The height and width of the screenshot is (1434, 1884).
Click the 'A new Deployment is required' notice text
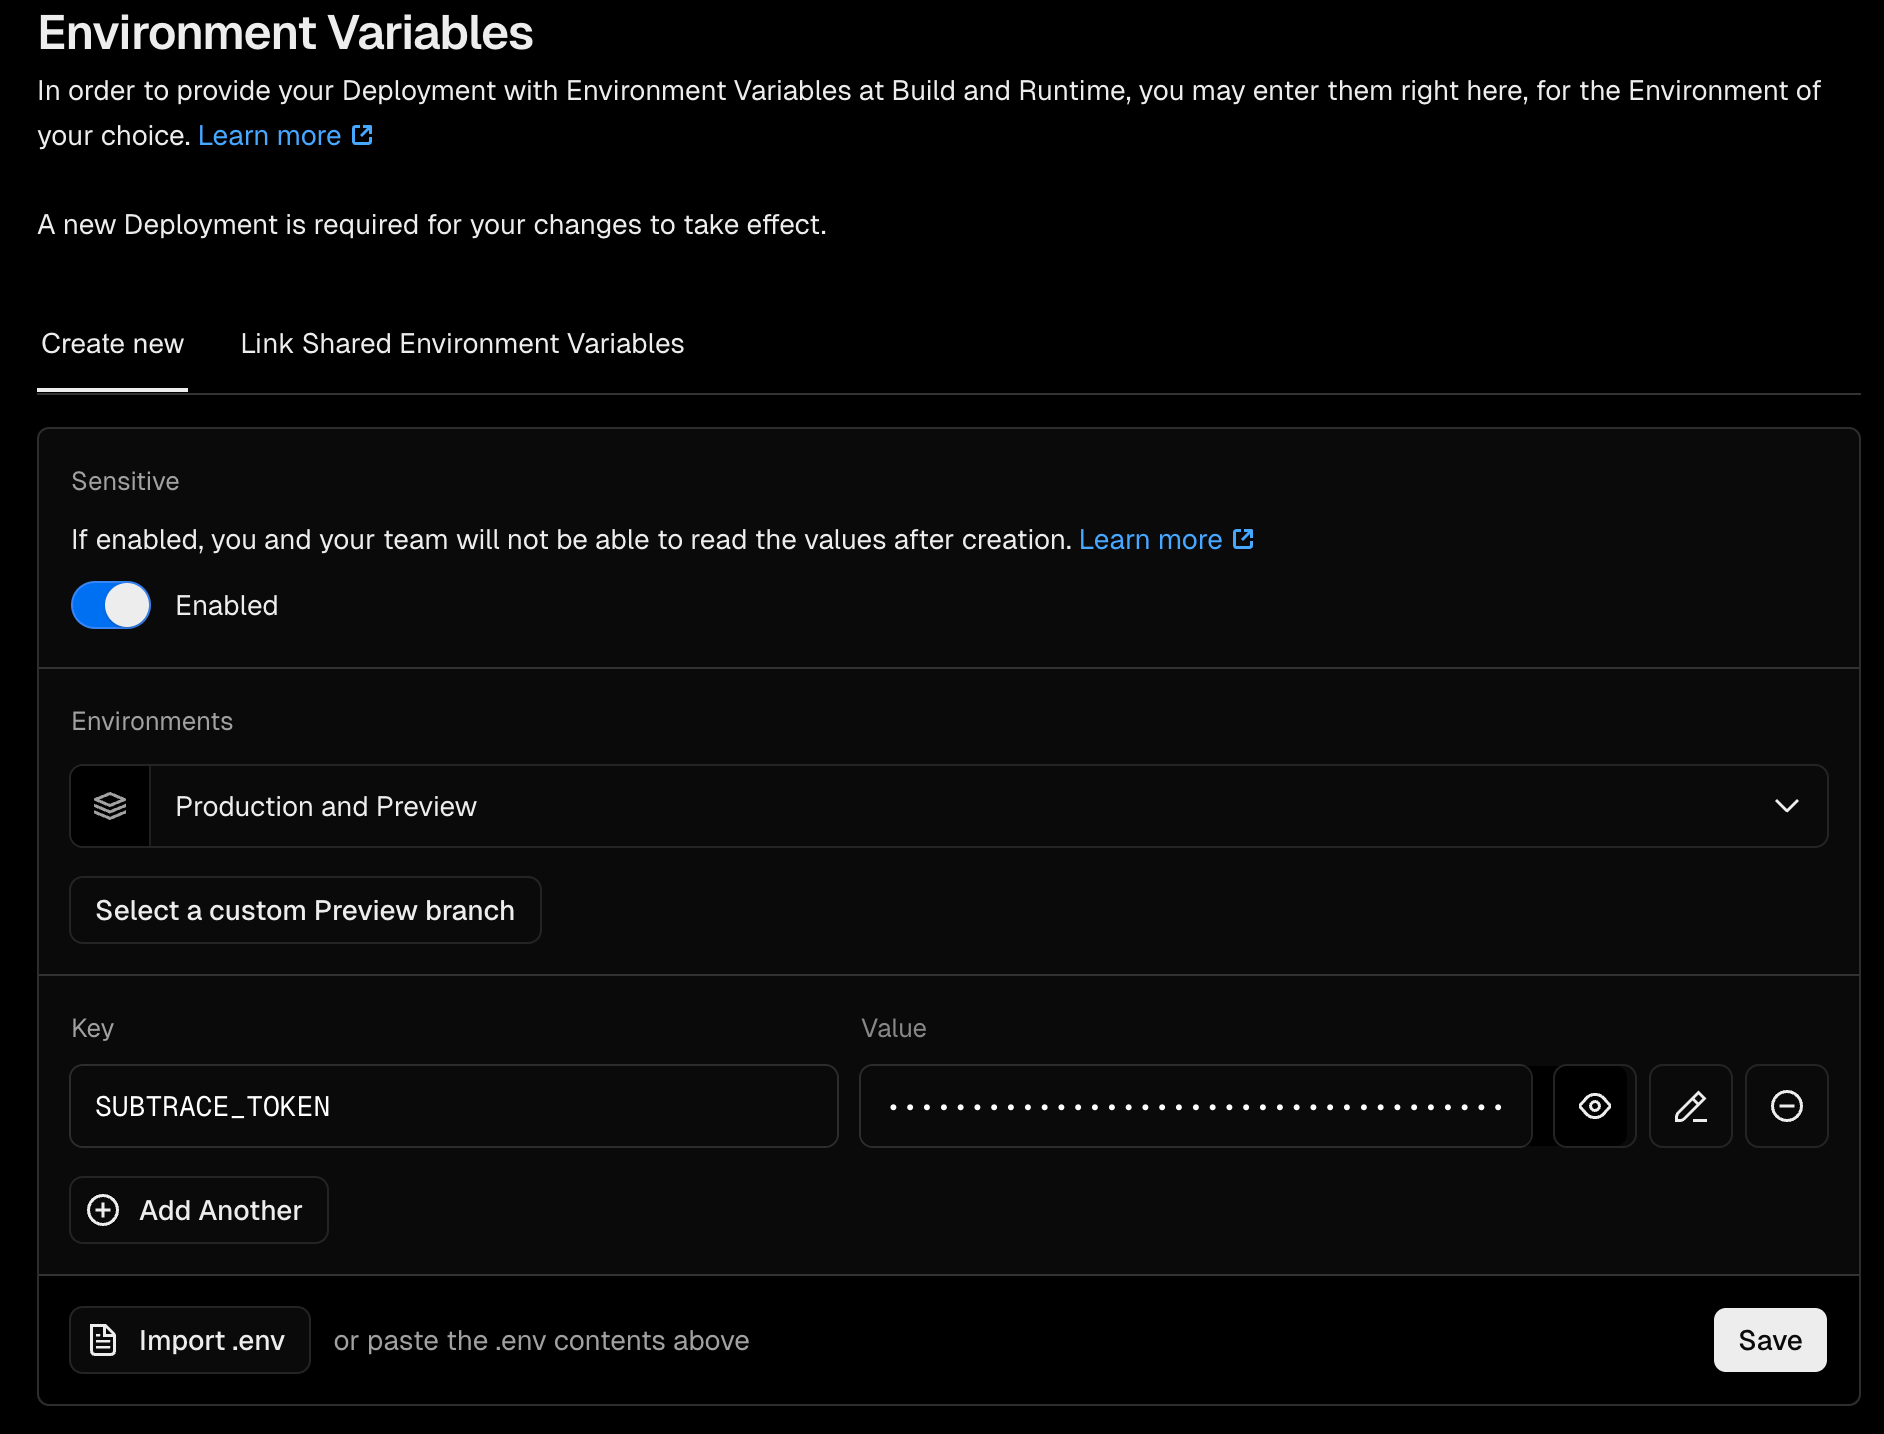(432, 225)
